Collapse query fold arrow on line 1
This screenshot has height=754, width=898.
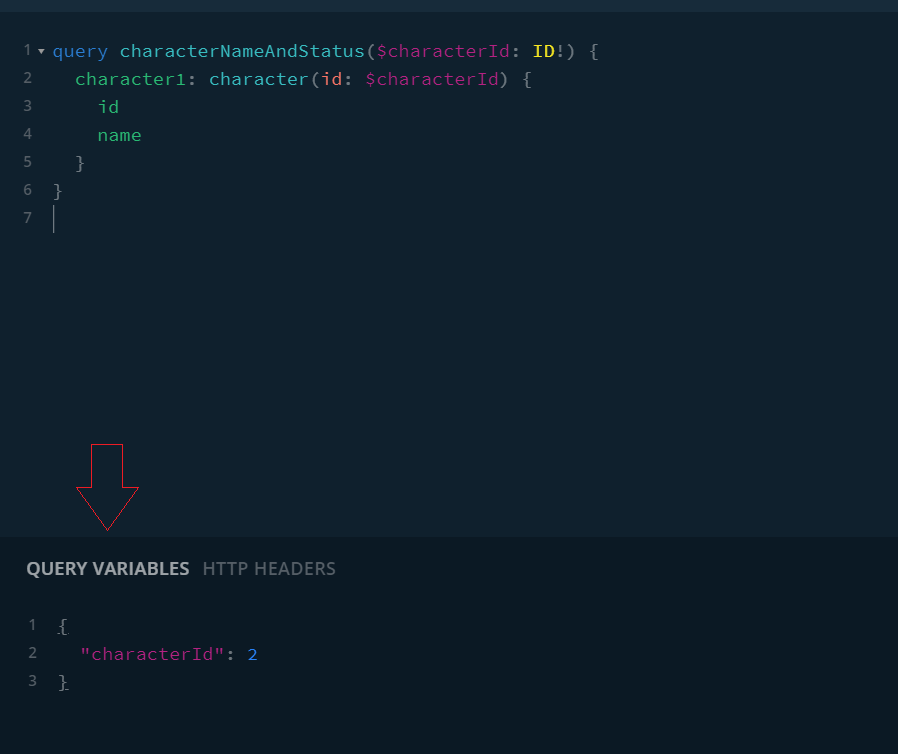pos(41,51)
